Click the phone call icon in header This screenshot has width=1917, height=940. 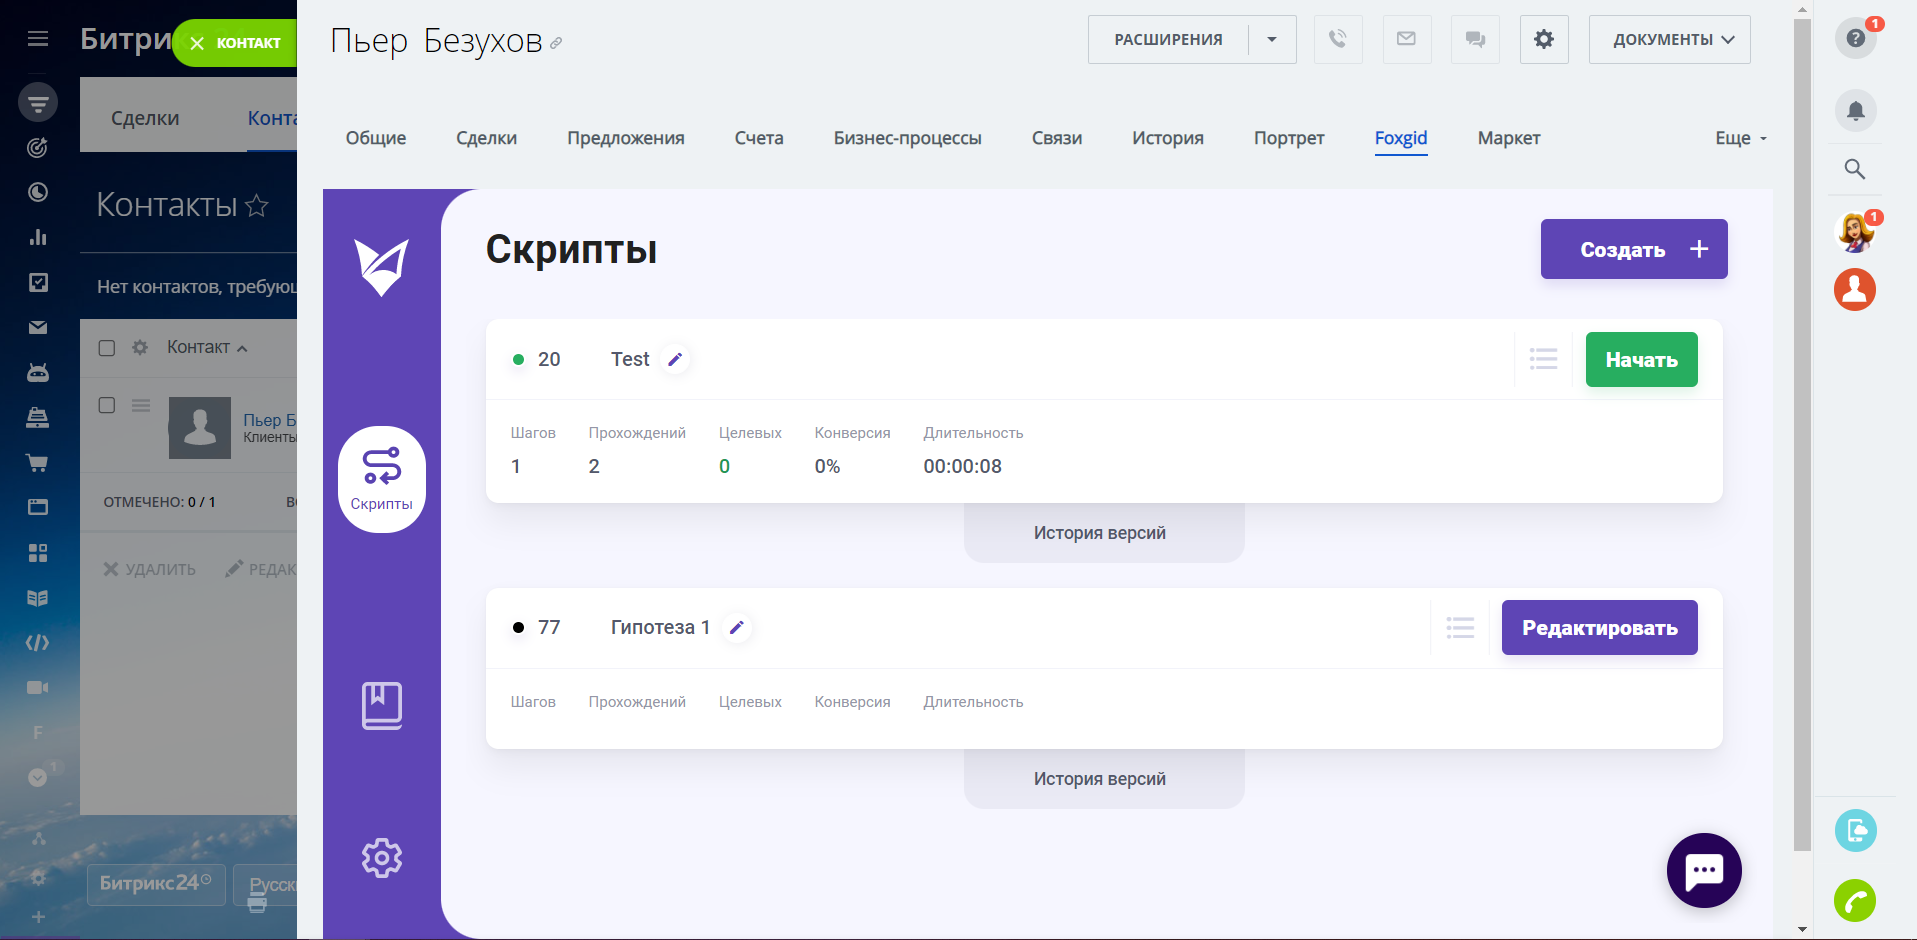click(1337, 40)
